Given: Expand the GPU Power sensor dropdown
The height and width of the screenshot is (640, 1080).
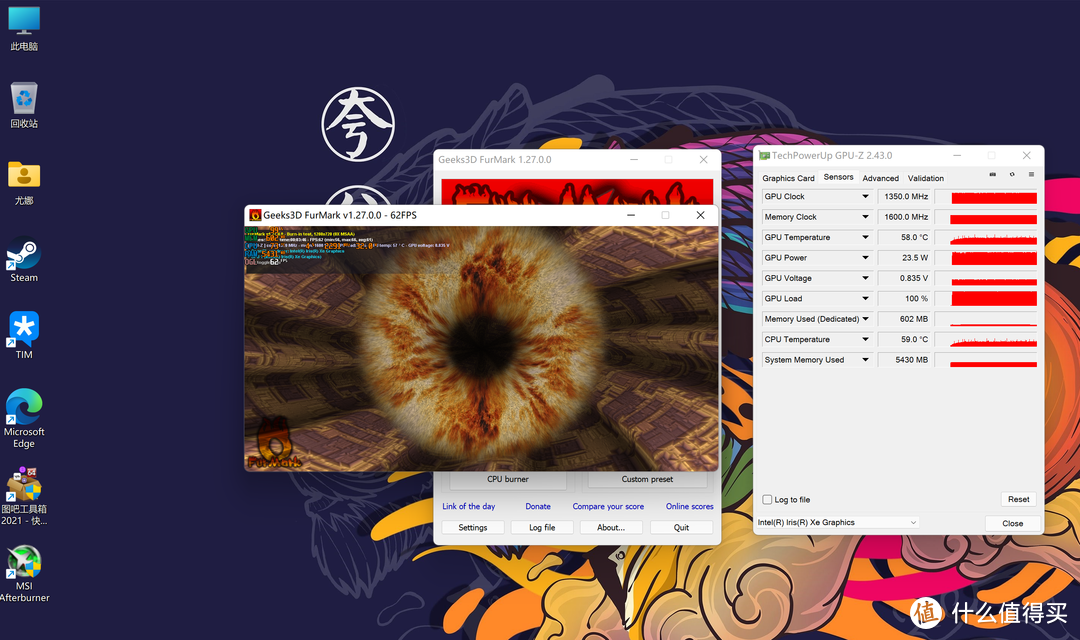Looking at the screenshot, I should point(865,258).
